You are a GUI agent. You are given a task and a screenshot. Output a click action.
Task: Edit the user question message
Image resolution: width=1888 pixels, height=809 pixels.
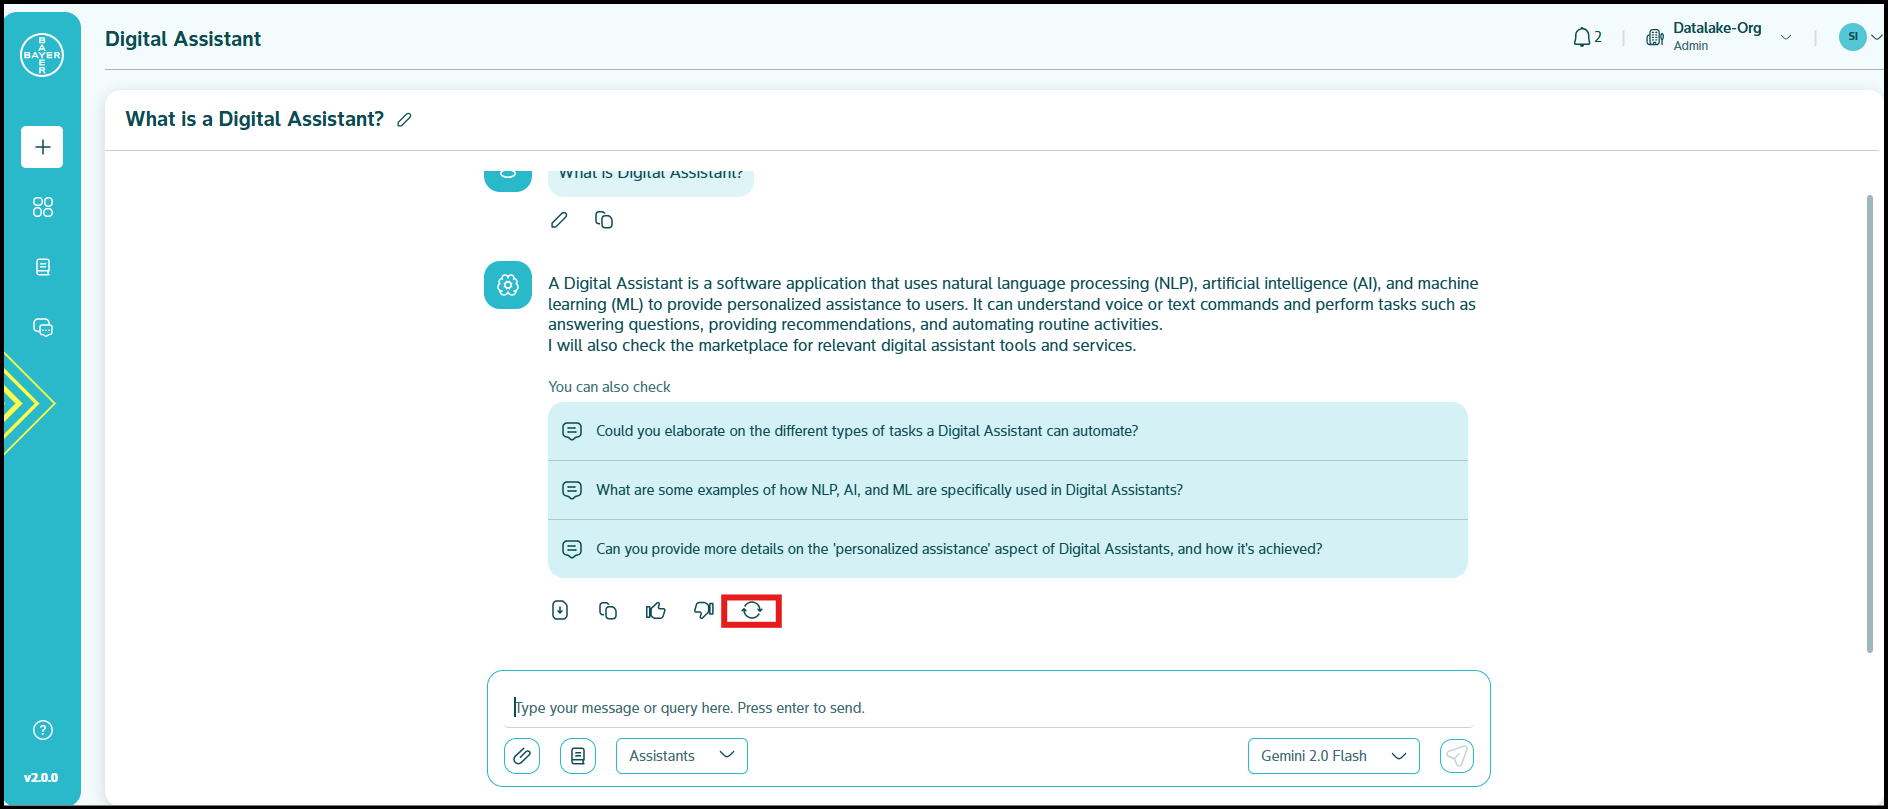[559, 220]
